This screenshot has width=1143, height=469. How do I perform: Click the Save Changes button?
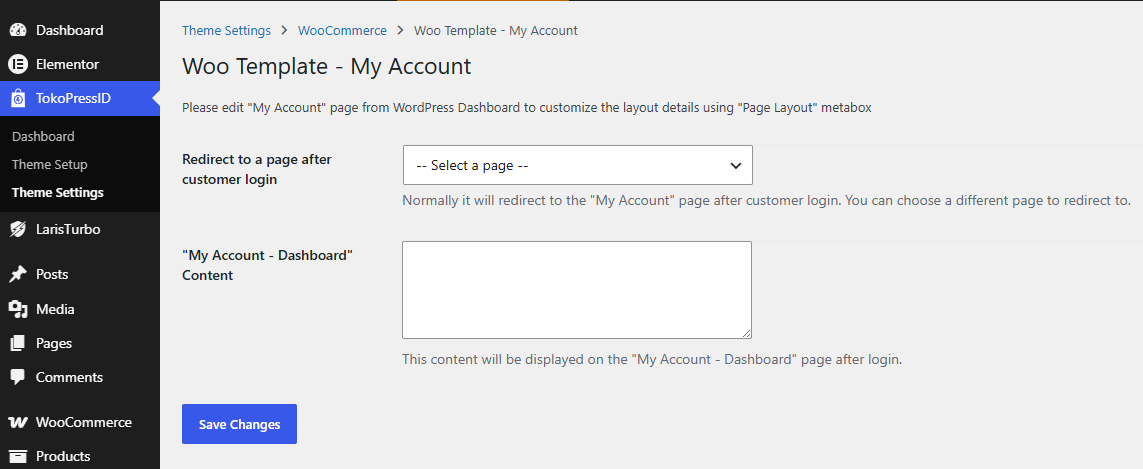click(x=239, y=424)
